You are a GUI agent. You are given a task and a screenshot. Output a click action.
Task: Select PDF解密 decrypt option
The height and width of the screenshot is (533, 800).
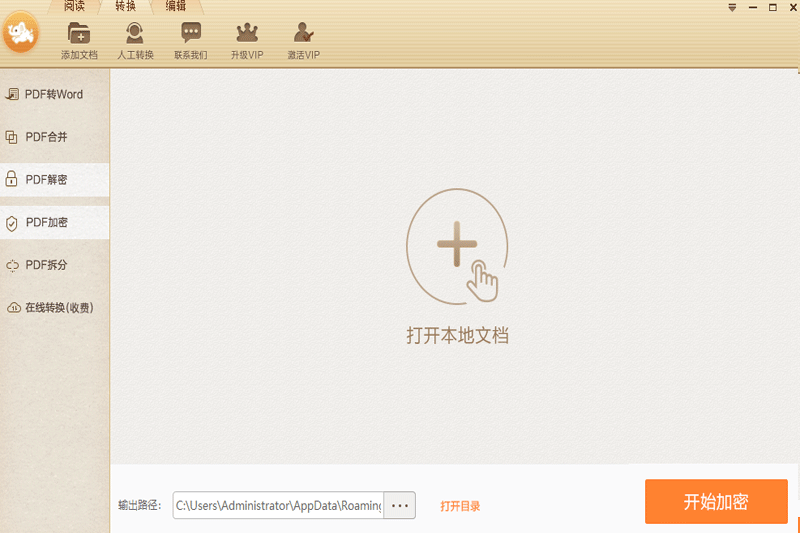click(x=54, y=180)
